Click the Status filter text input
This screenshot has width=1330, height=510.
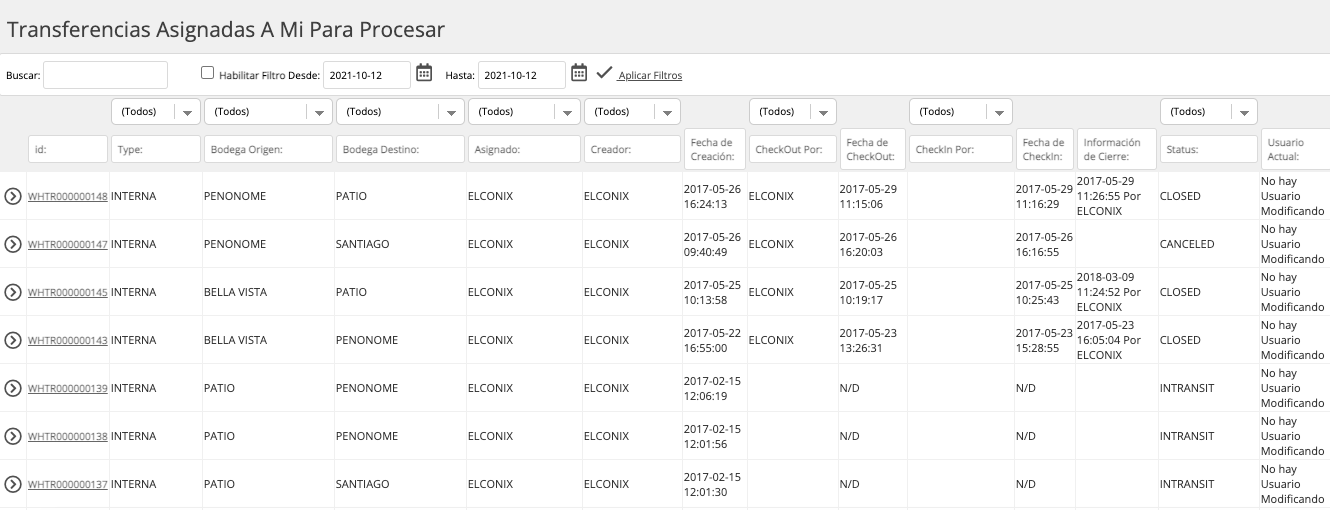pos(1209,149)
